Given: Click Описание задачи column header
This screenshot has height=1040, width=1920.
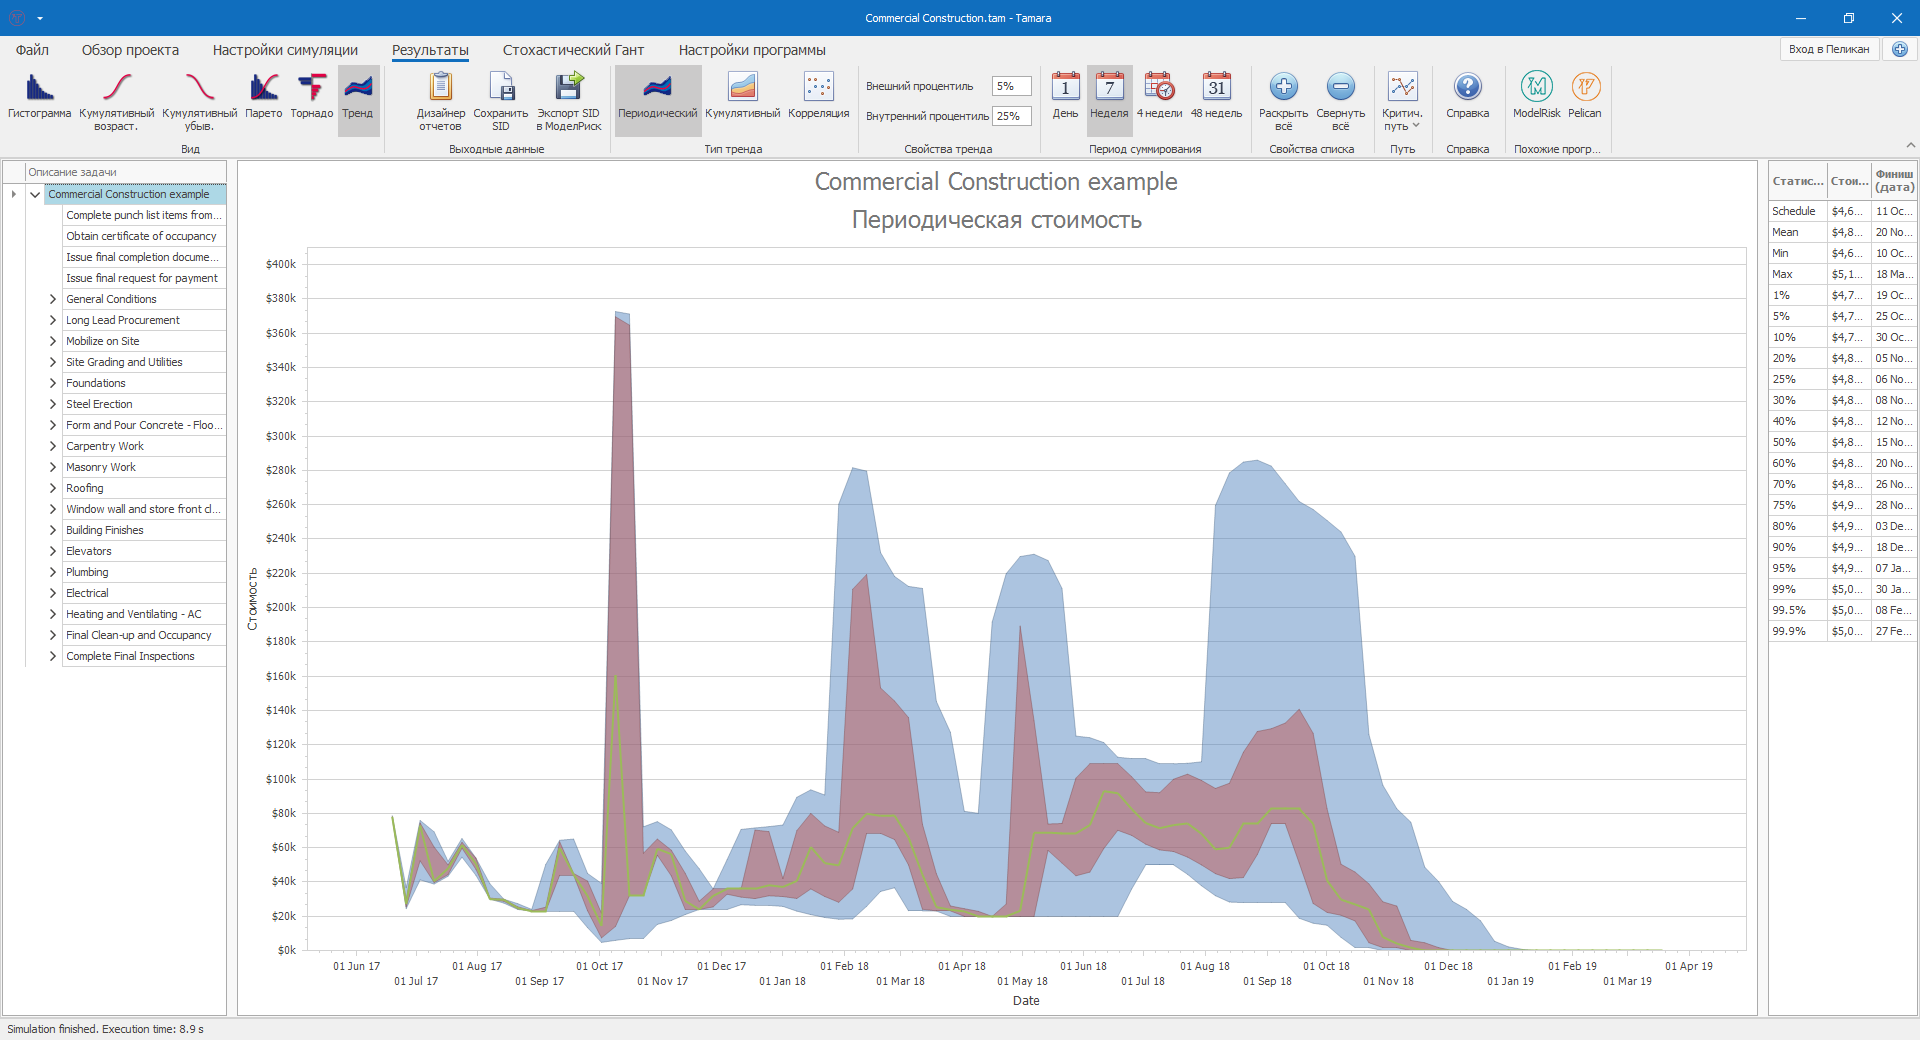Looking at the screenshot, I should [126, 172].
